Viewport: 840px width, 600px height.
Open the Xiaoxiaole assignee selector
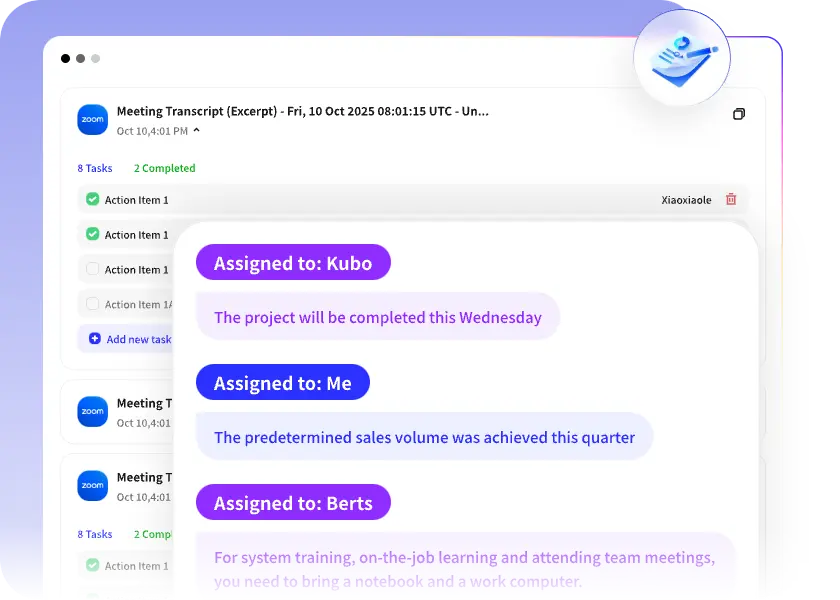tap(686, 200)
